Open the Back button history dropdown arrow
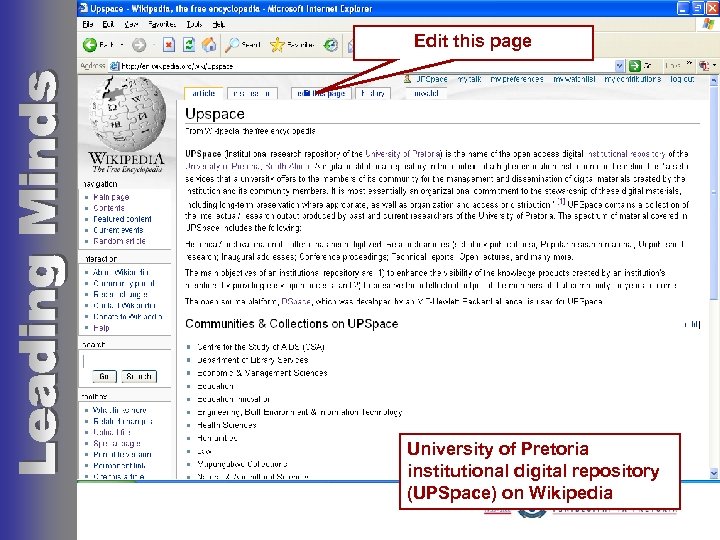Image resolution: width=720 pixels, height=540 pixels. click(122, 45)
